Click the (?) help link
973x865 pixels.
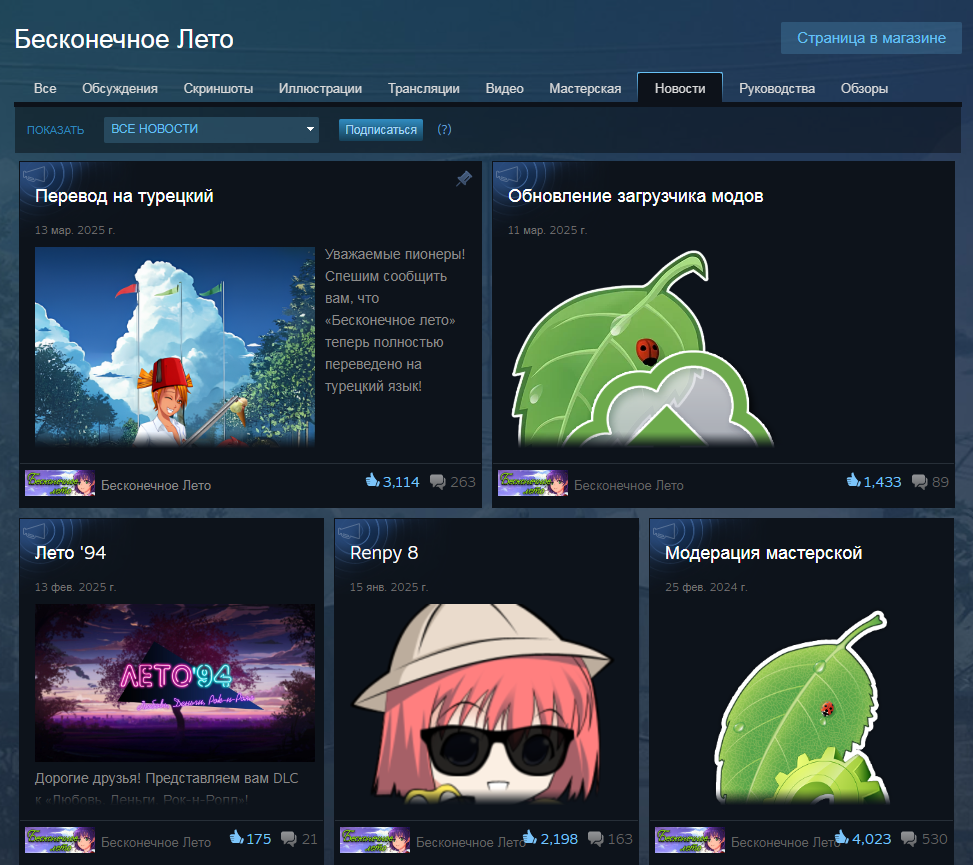pos(444,130)
